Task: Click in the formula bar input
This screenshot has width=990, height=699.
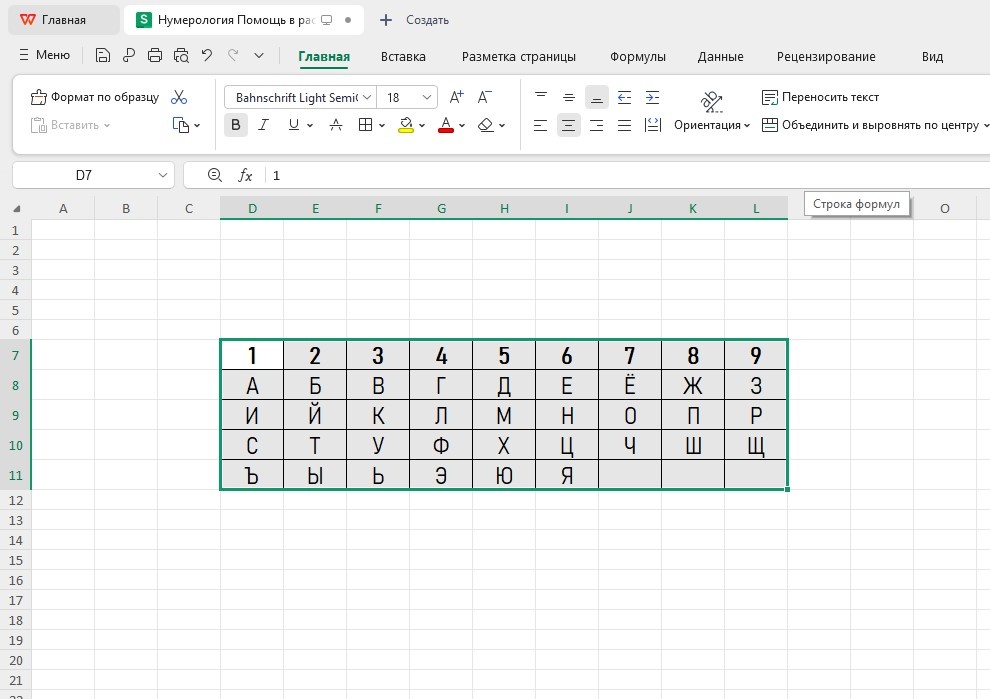Action: (628, 176)
